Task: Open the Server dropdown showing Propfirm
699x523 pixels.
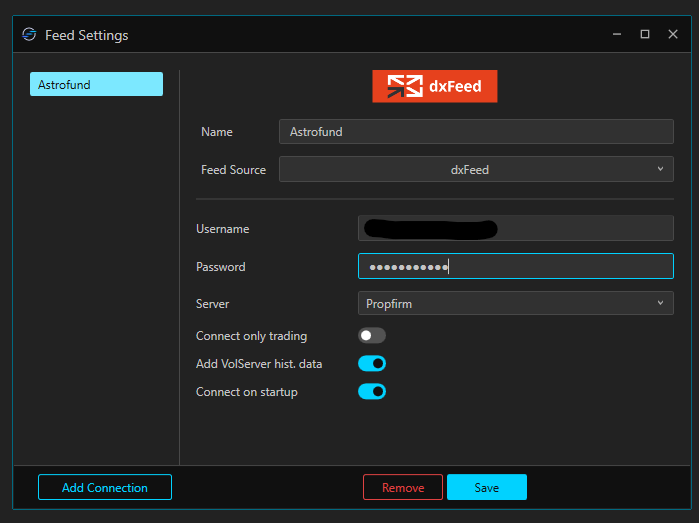Action: pyautogui.click(x=515, y=303)
